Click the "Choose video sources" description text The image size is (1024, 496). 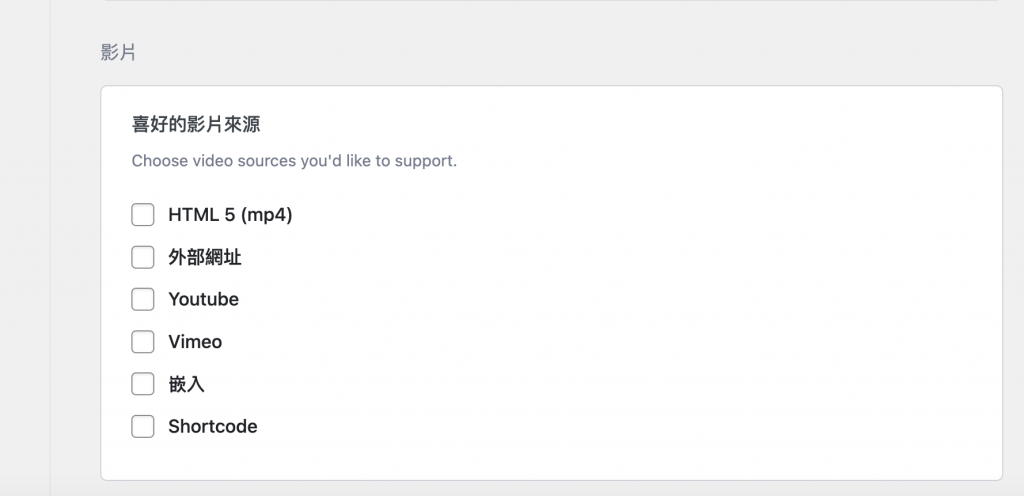coord(294,160)
